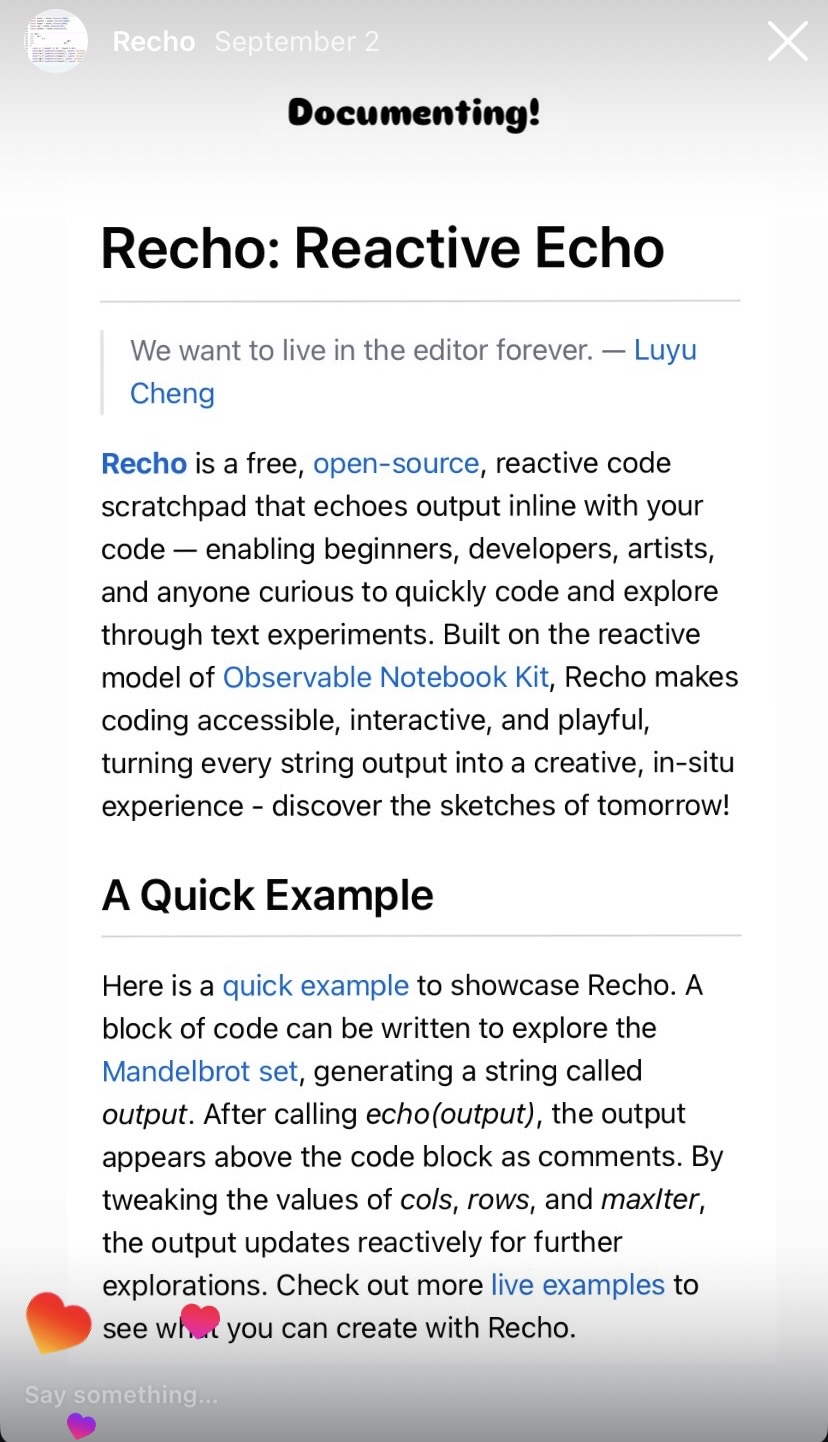Open the "open-source" link
This screenshot has width=828, height=1442.
[396, 464]
